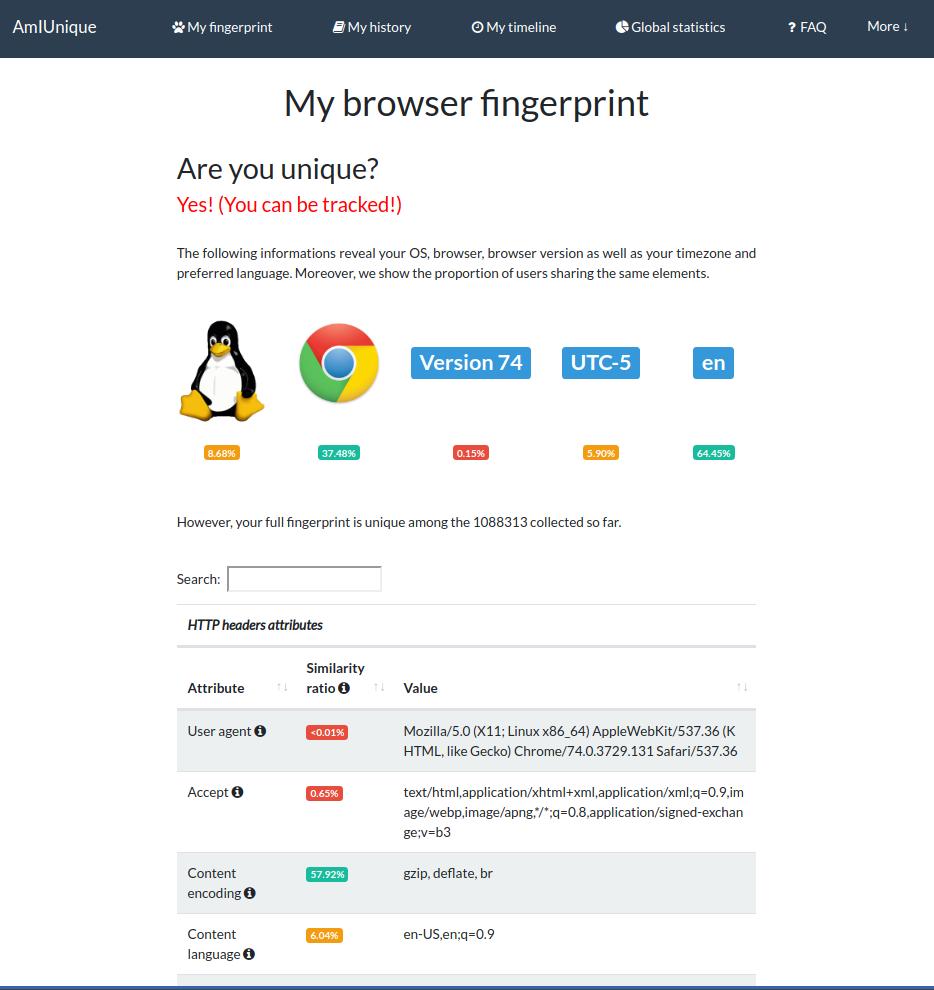Click info icon next to User agent
Image resolution: width=934 pixels, height=990 pixels.
(x=260, y=731)
